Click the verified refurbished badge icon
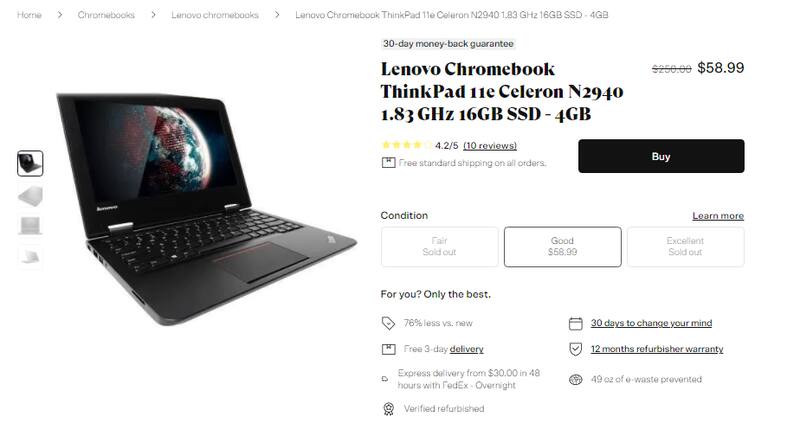The height and width of the screenshot is (423, 800). tap(388, 409)
